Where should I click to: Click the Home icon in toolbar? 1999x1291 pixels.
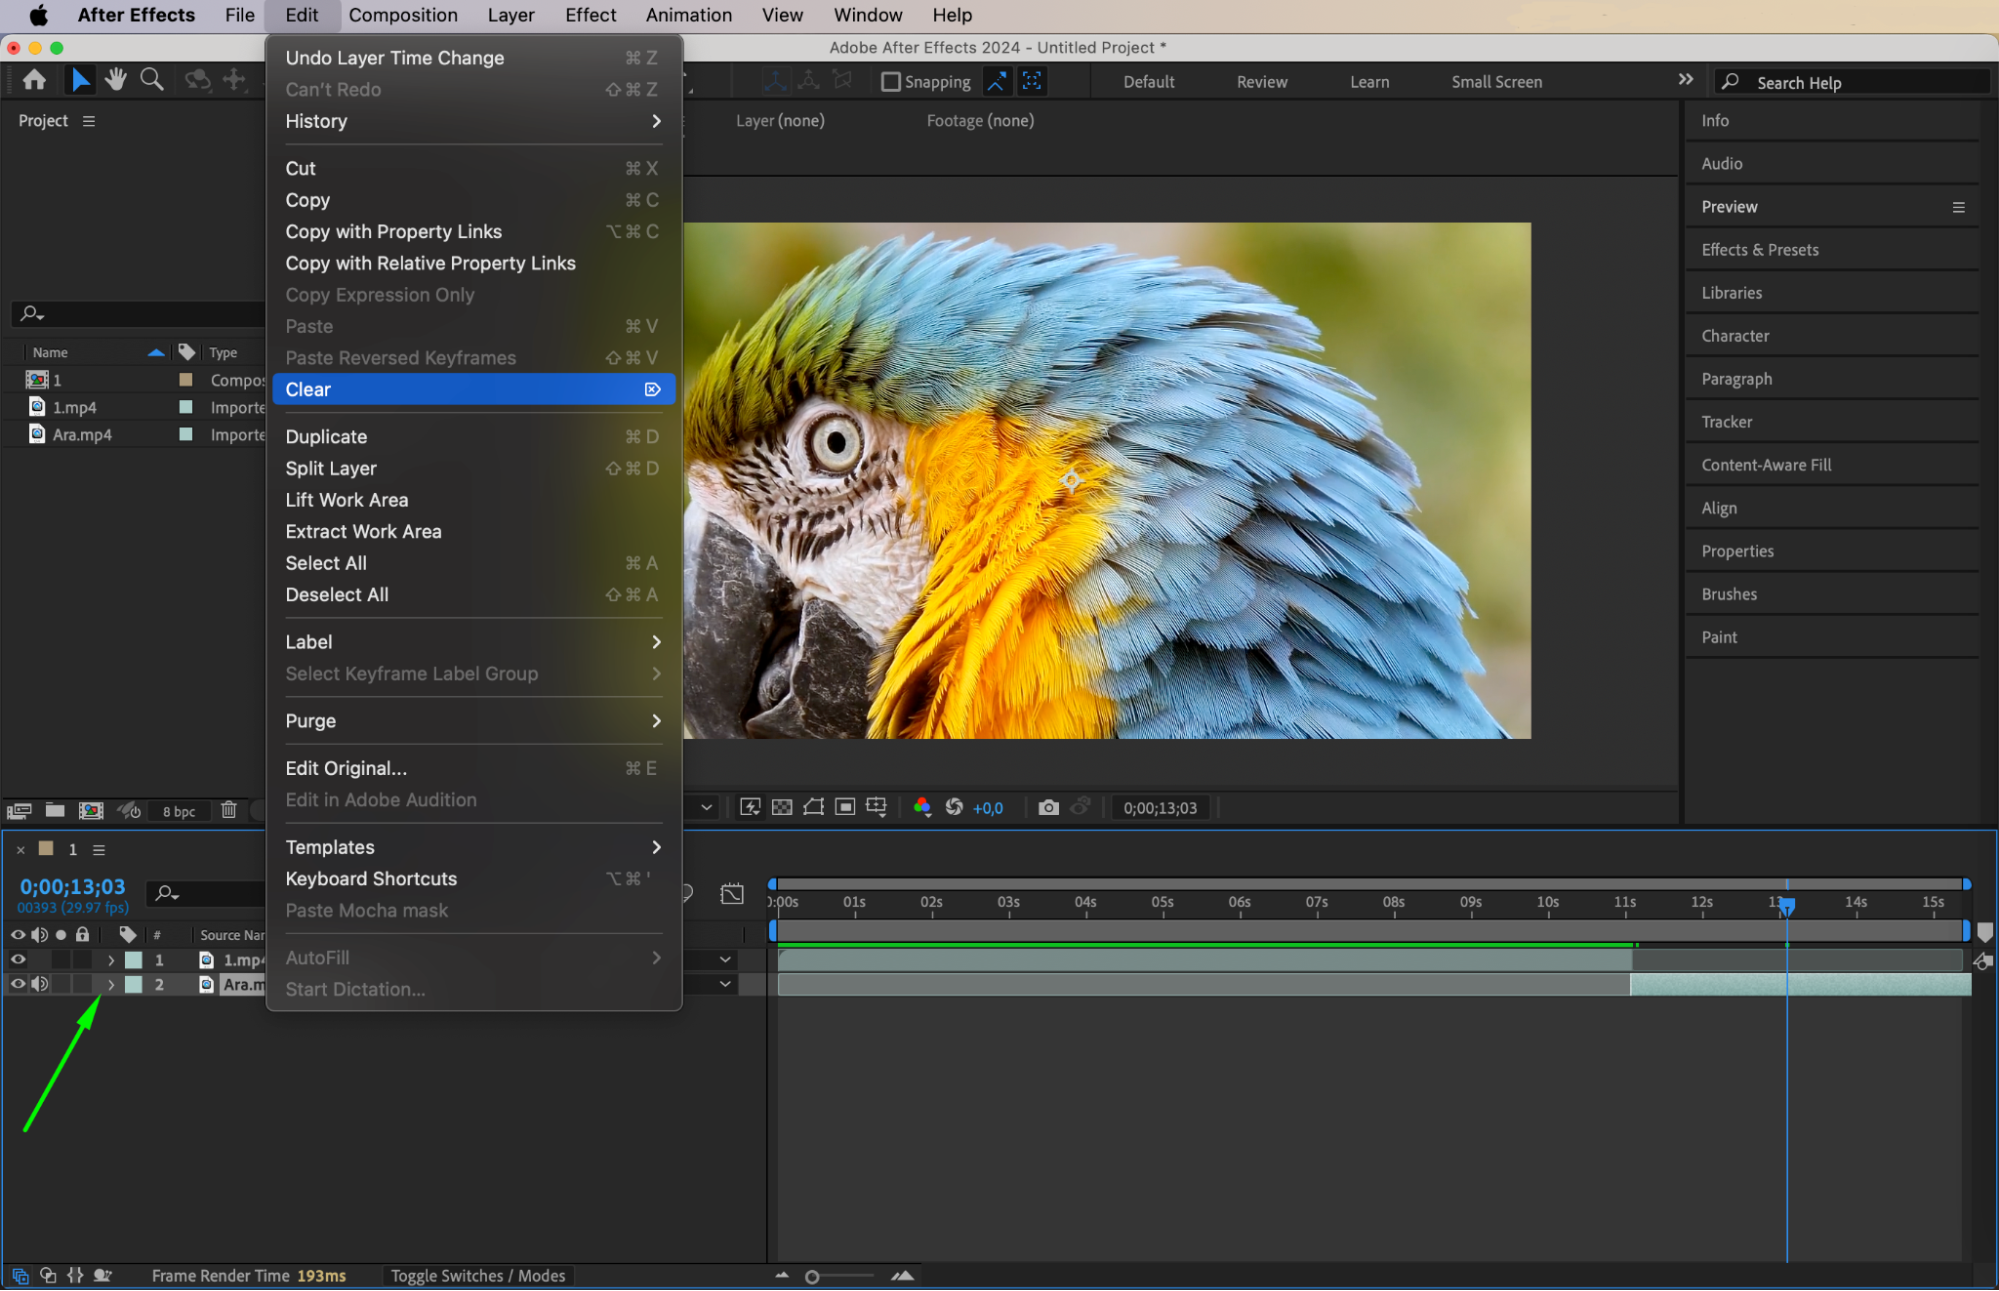point(34,80)
